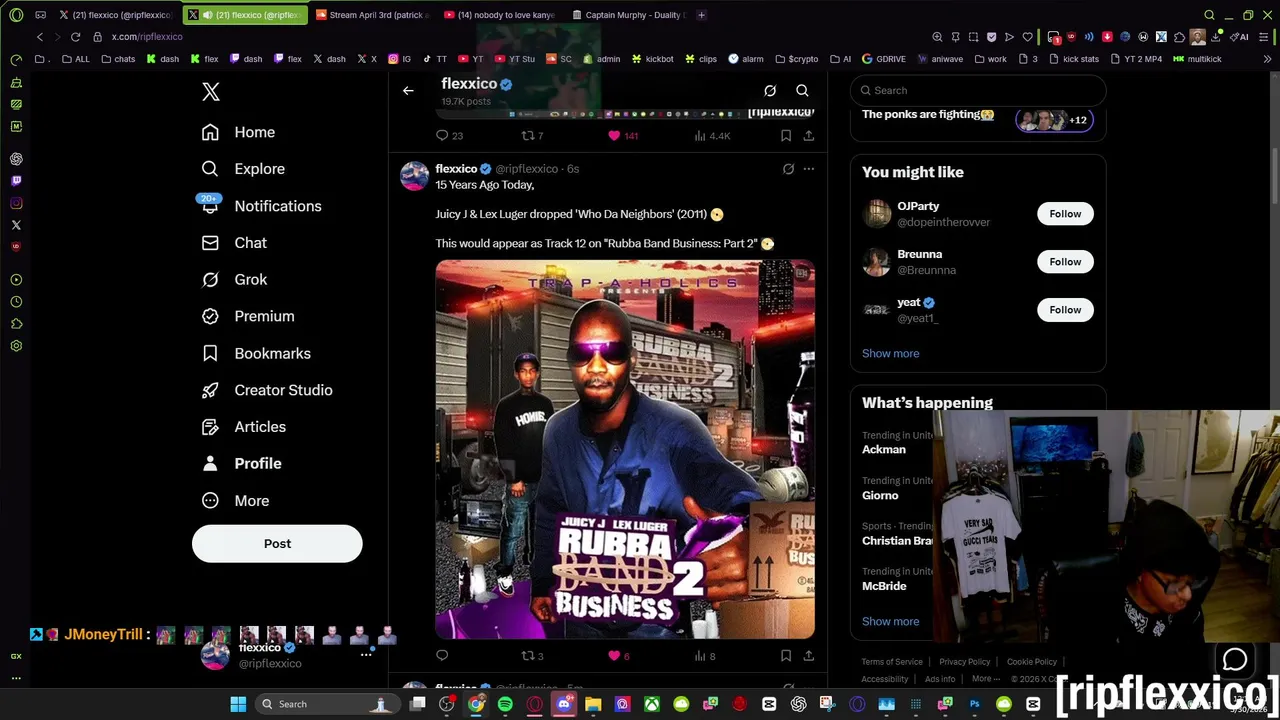
Task: Open Photoshop from the taskbar
Action: (974, 705)
